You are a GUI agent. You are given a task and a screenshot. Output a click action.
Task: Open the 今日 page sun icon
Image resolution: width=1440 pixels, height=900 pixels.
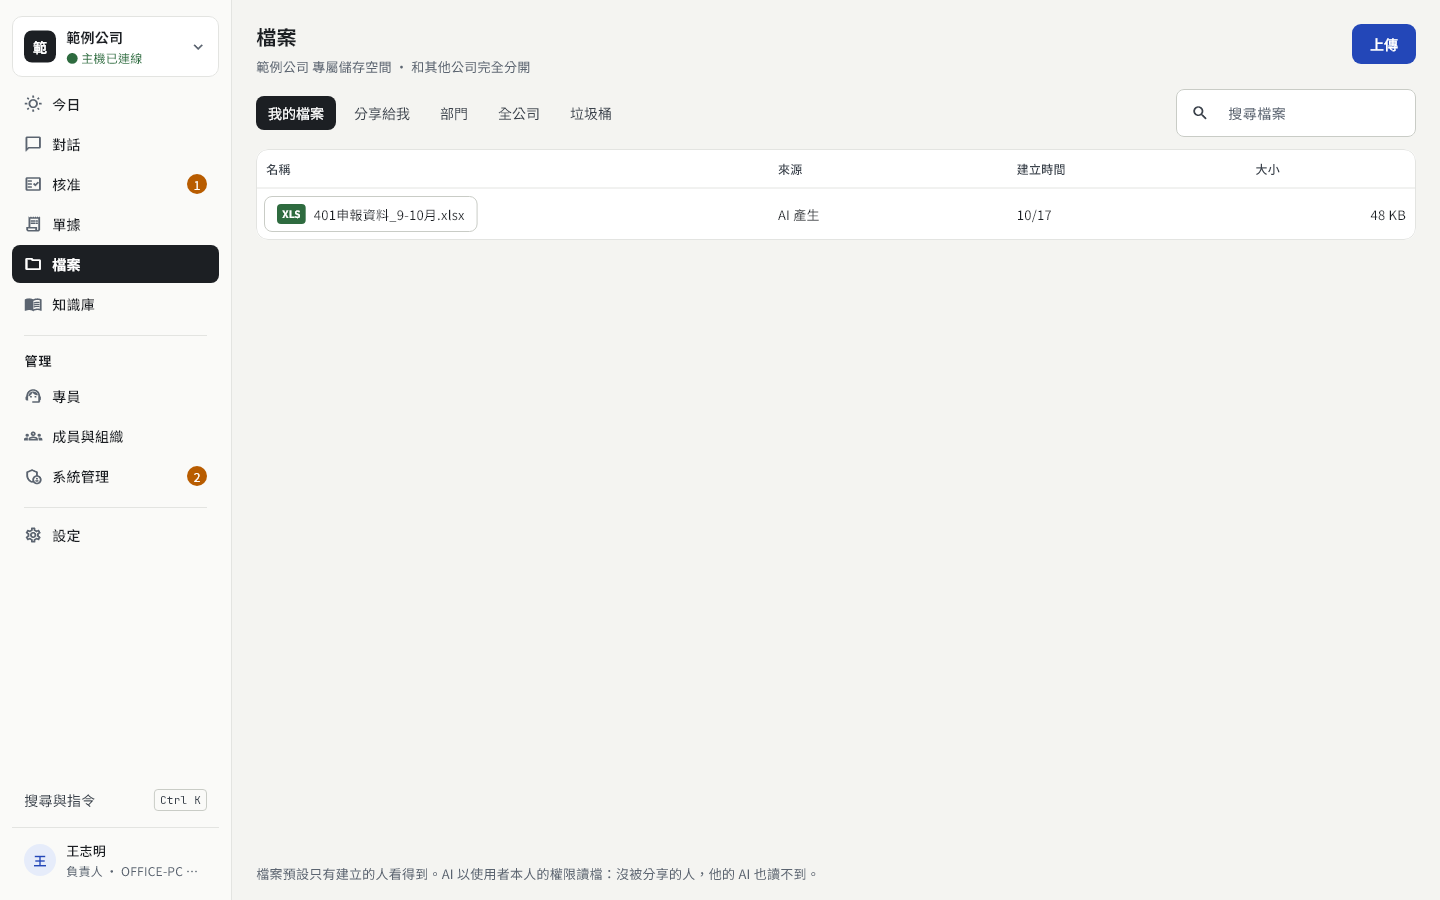(x=33, y=104)
